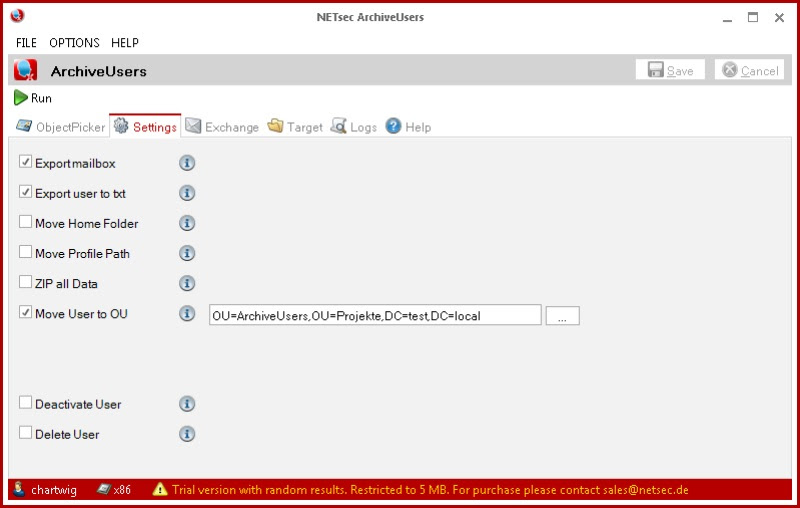800x508 pixels.
Task: Open the OPTIONS menu
Action: [74, 43]
